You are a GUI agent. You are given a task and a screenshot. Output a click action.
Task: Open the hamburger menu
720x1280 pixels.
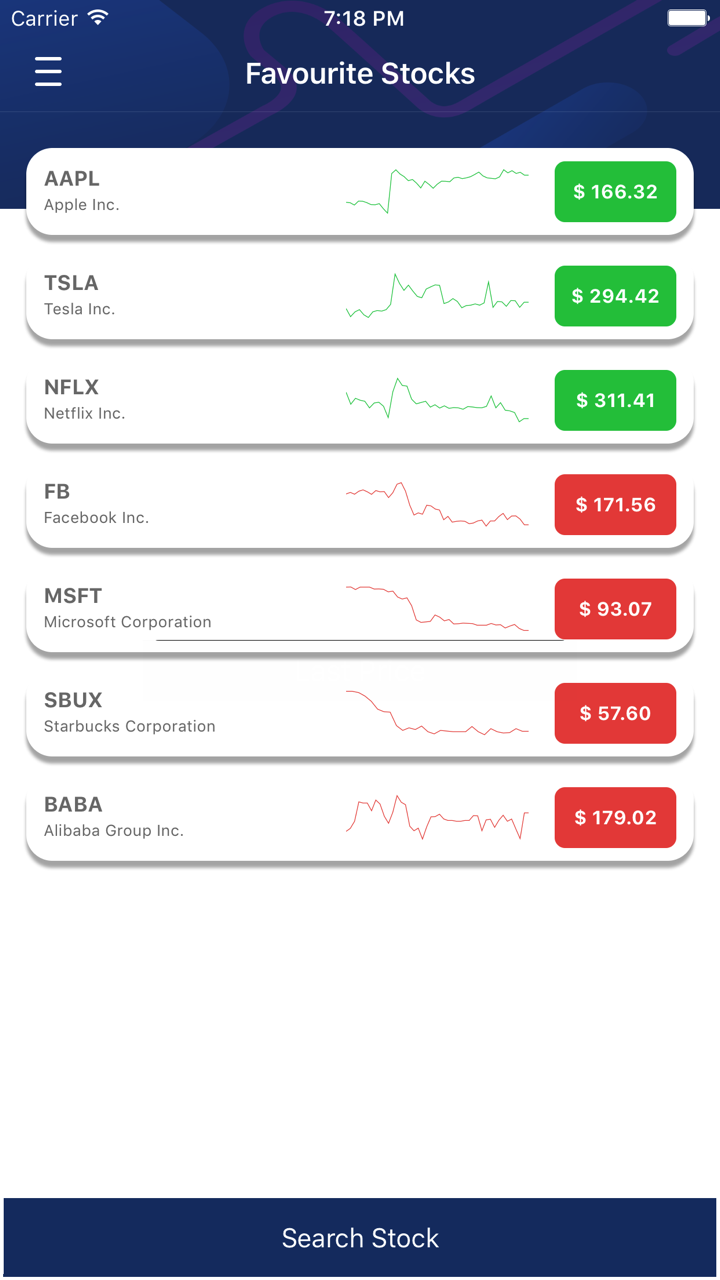pyautogui.click(x=48, y=72)
